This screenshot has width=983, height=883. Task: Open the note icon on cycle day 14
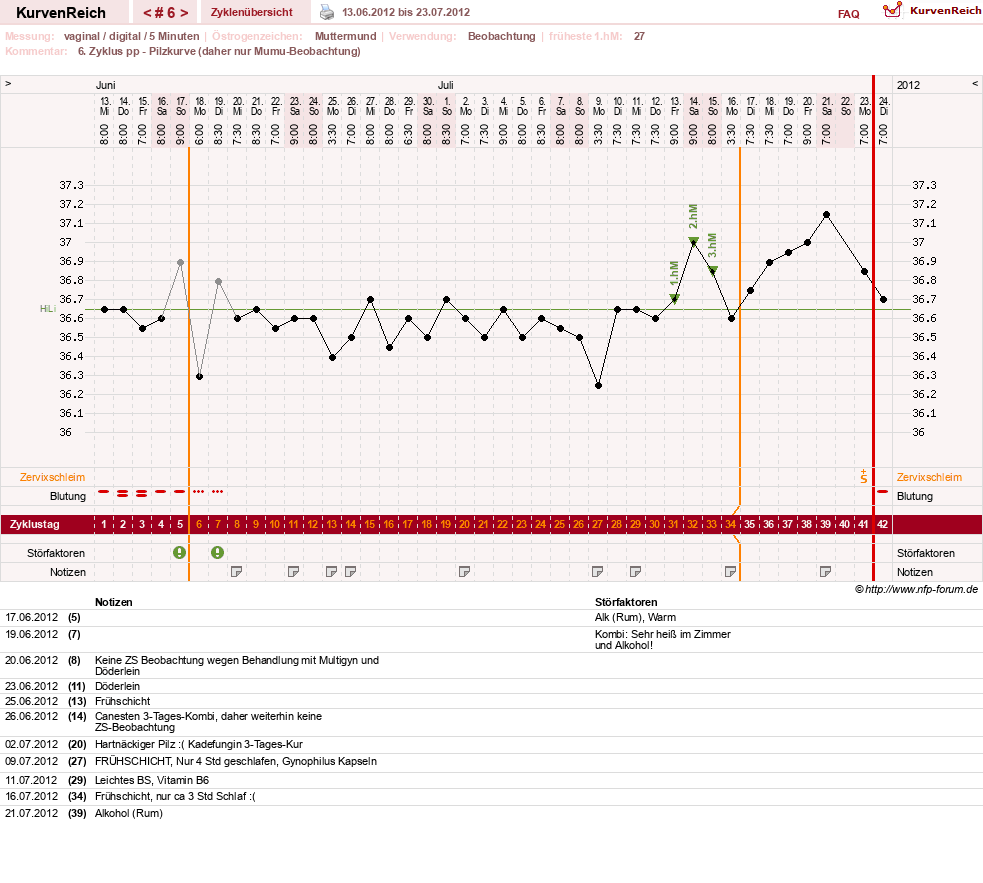point(350,572)
